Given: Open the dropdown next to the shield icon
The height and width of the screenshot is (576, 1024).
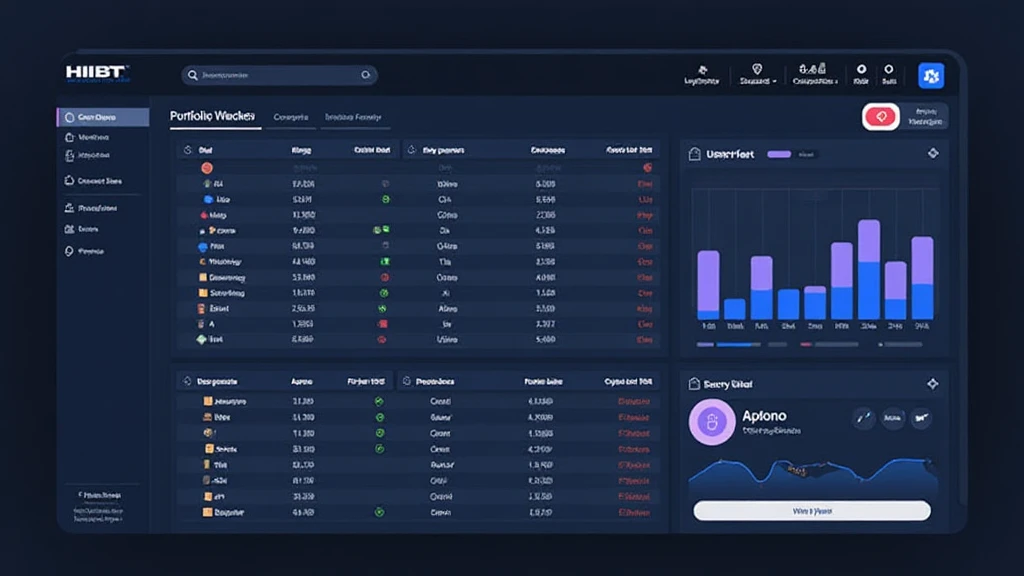Looking at the screenshot, I should [x=775, y=81].
